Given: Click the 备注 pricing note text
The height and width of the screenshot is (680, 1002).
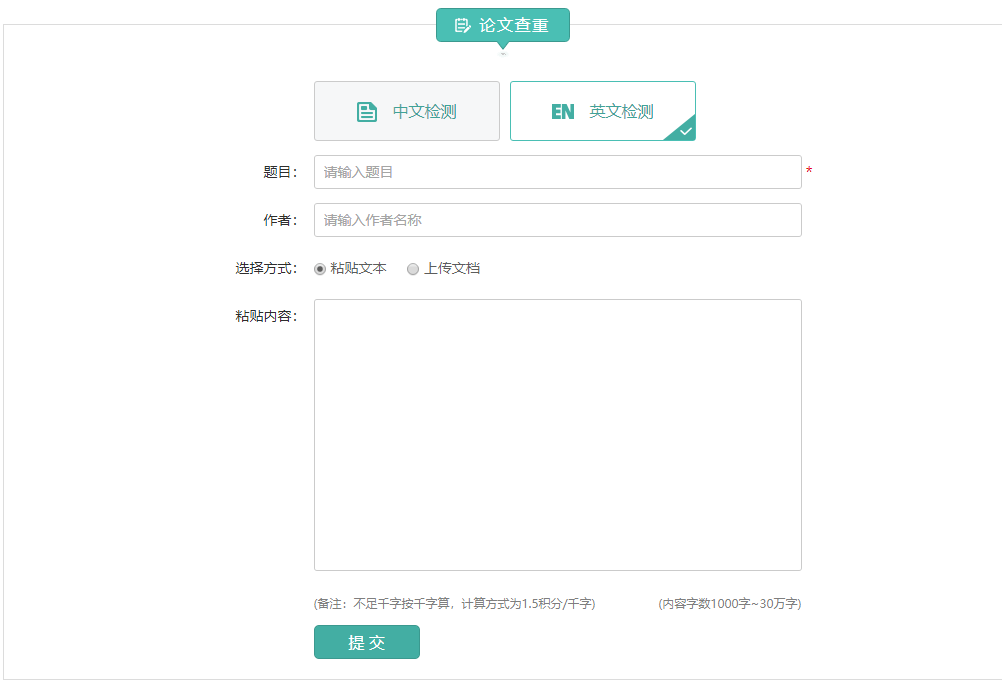Looking at the screenshot, I should point(455,604).
